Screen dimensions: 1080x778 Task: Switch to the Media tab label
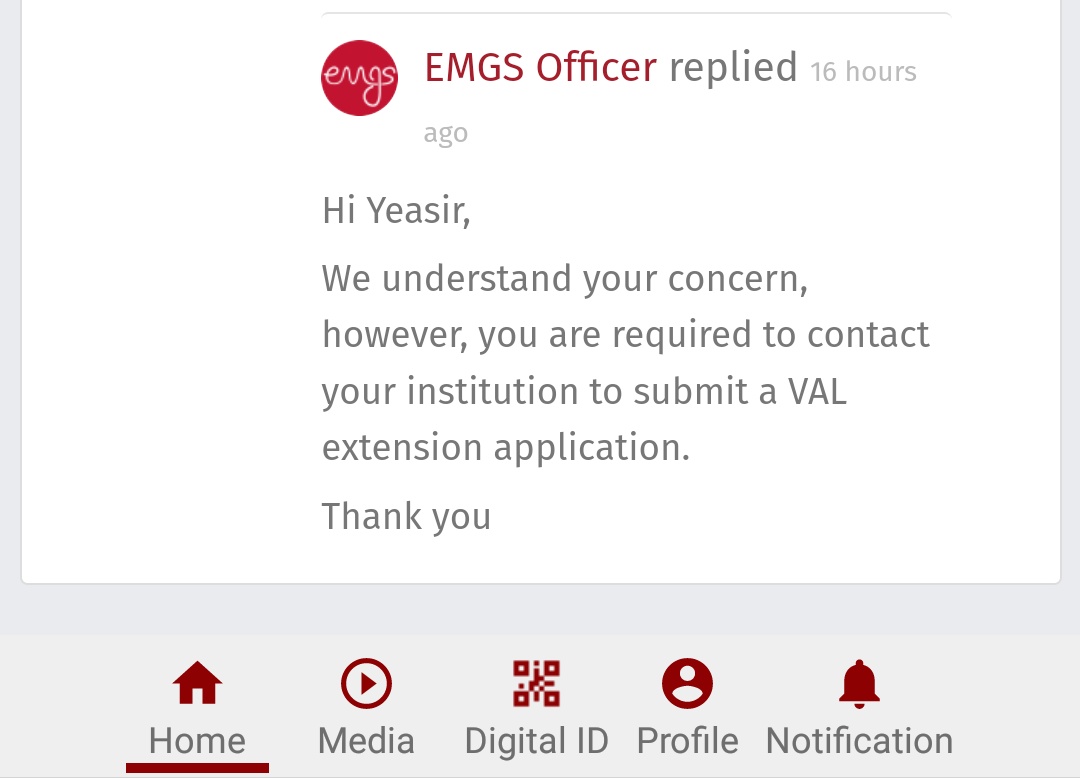(366, 741)
